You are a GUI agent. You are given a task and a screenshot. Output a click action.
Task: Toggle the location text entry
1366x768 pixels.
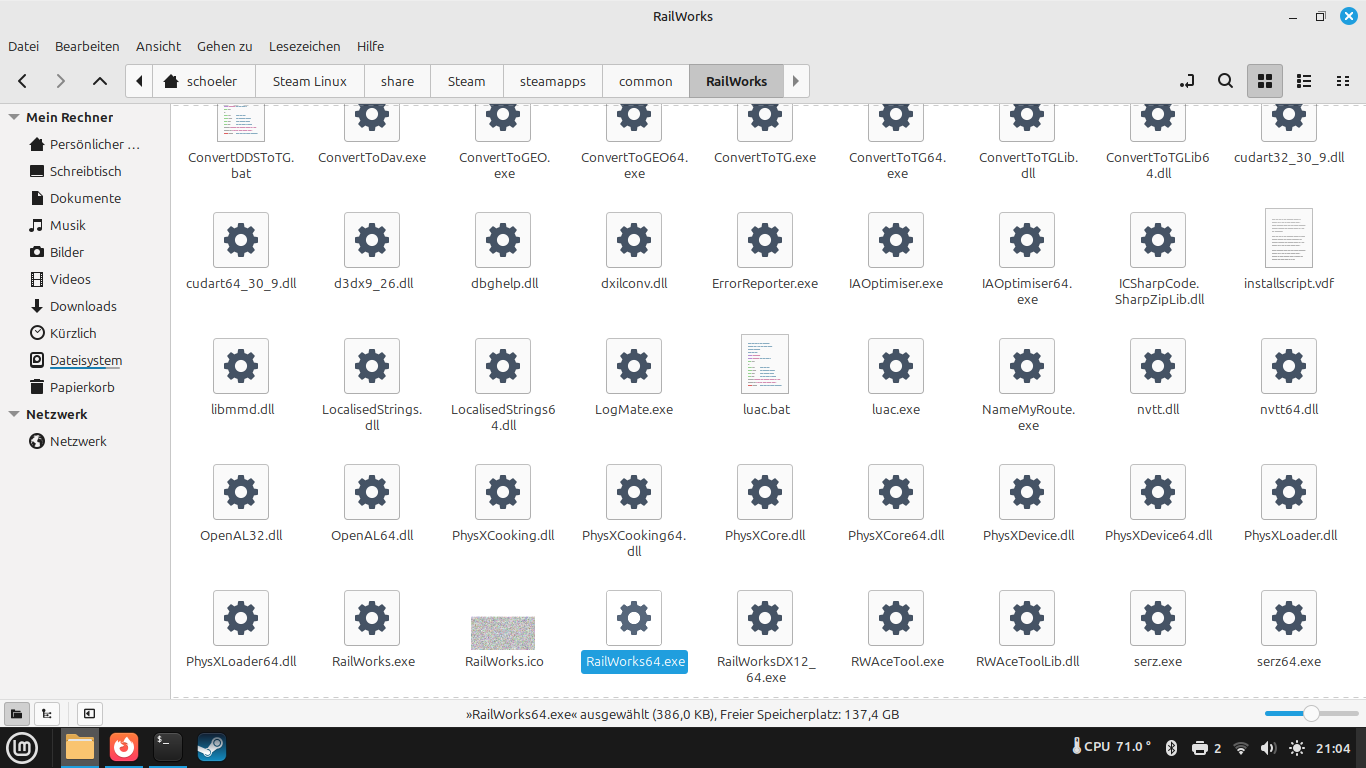(1187, 81)
